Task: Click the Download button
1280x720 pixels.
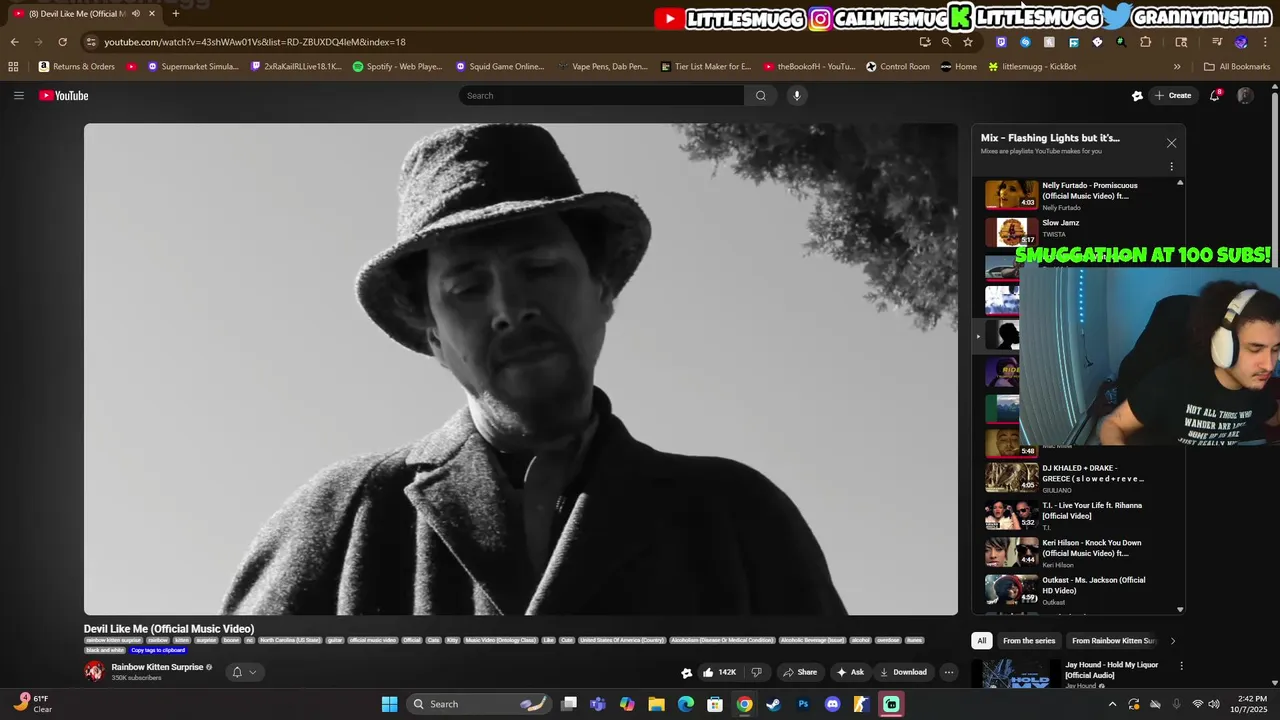Action: pyautogui.click(x=903, y=672)
